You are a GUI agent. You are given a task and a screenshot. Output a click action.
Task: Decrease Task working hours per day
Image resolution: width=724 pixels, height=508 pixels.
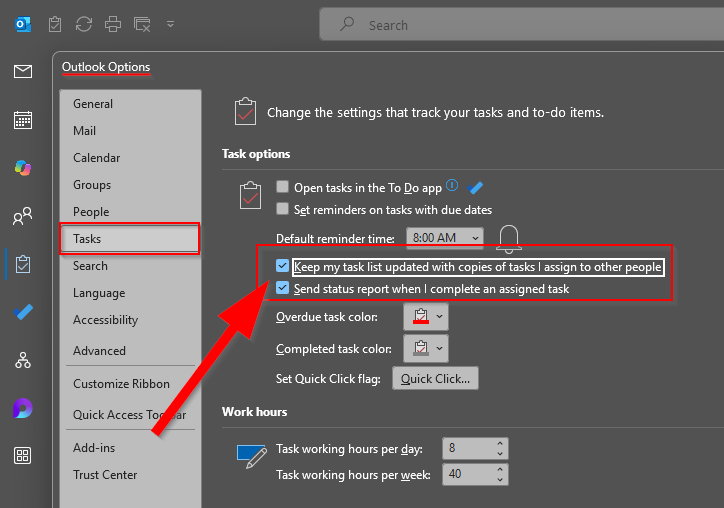tap(500, 454)
